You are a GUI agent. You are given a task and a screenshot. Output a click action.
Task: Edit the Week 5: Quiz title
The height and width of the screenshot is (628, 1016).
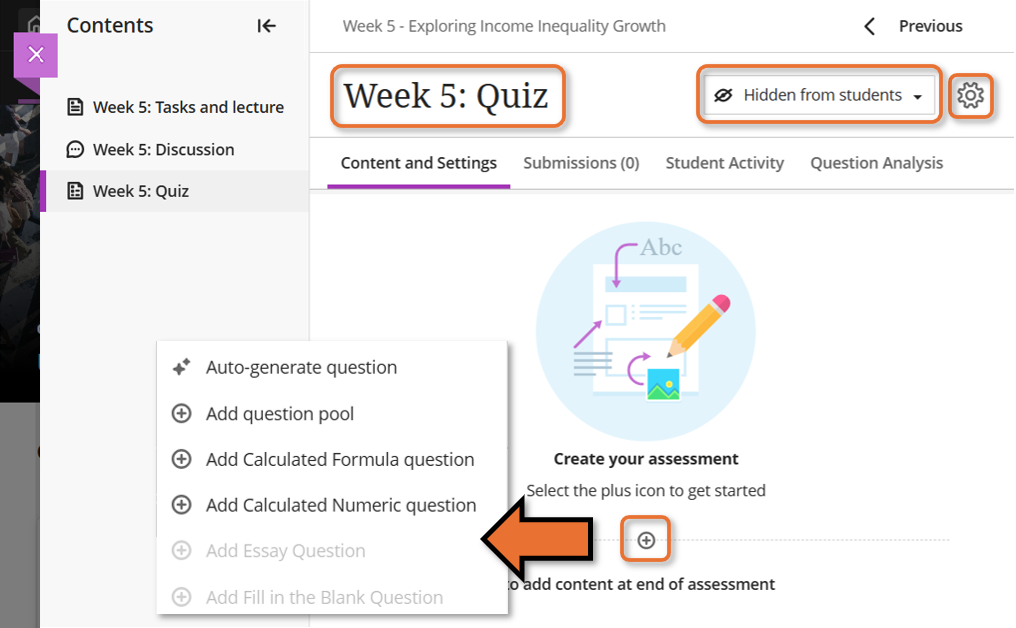(x=446, y=96)
